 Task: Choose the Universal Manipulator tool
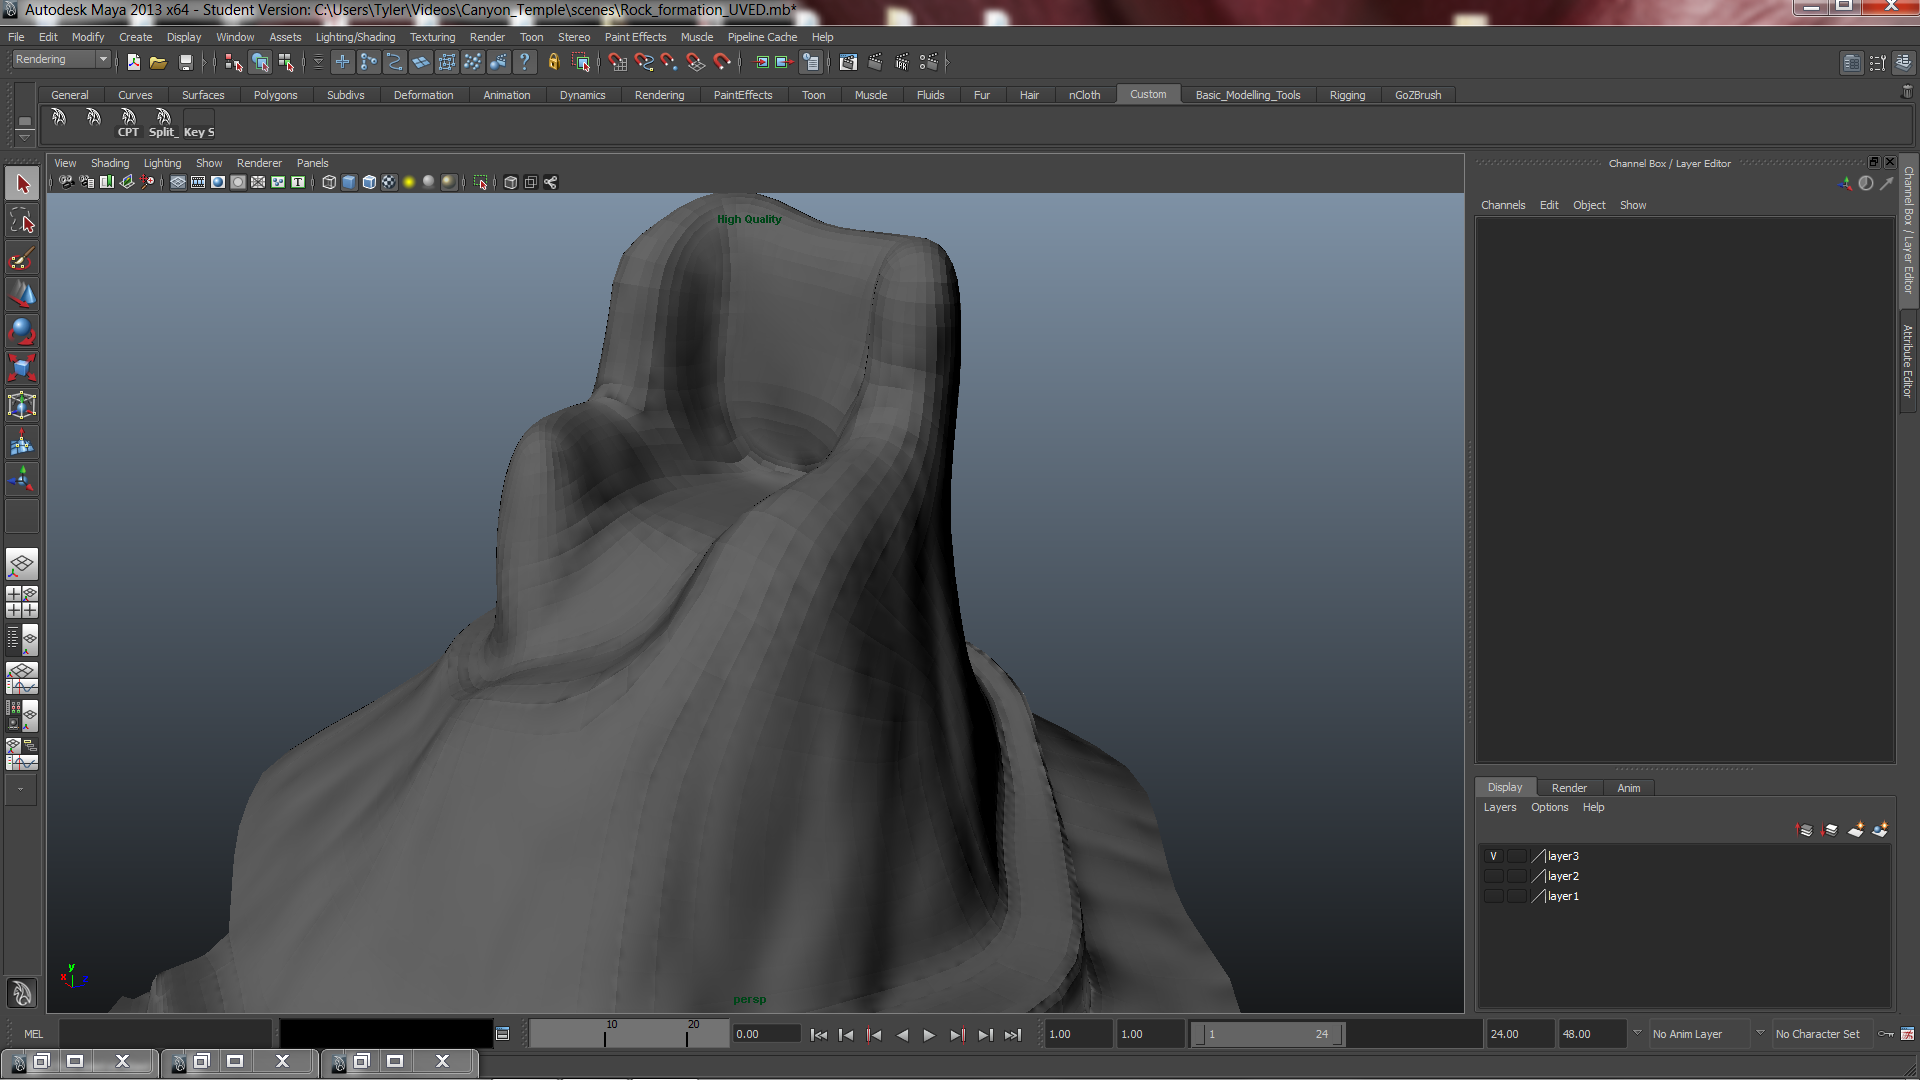pyautogui.click(x=22, y=405)
